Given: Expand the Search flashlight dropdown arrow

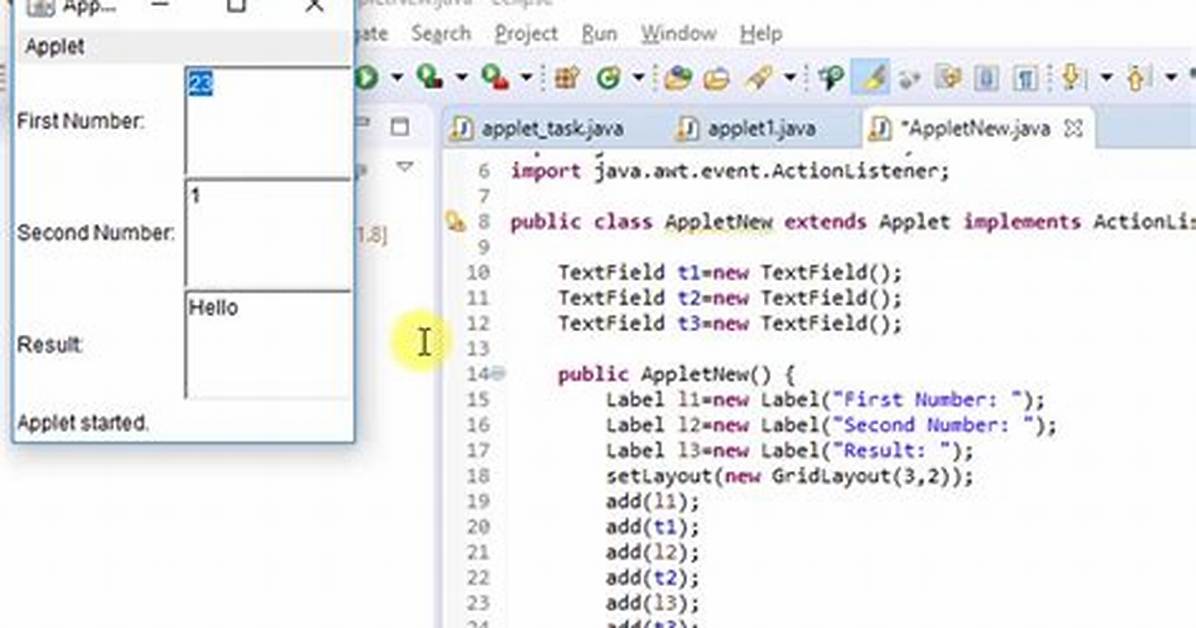Looking at the screenshot, I should [790, 77].
